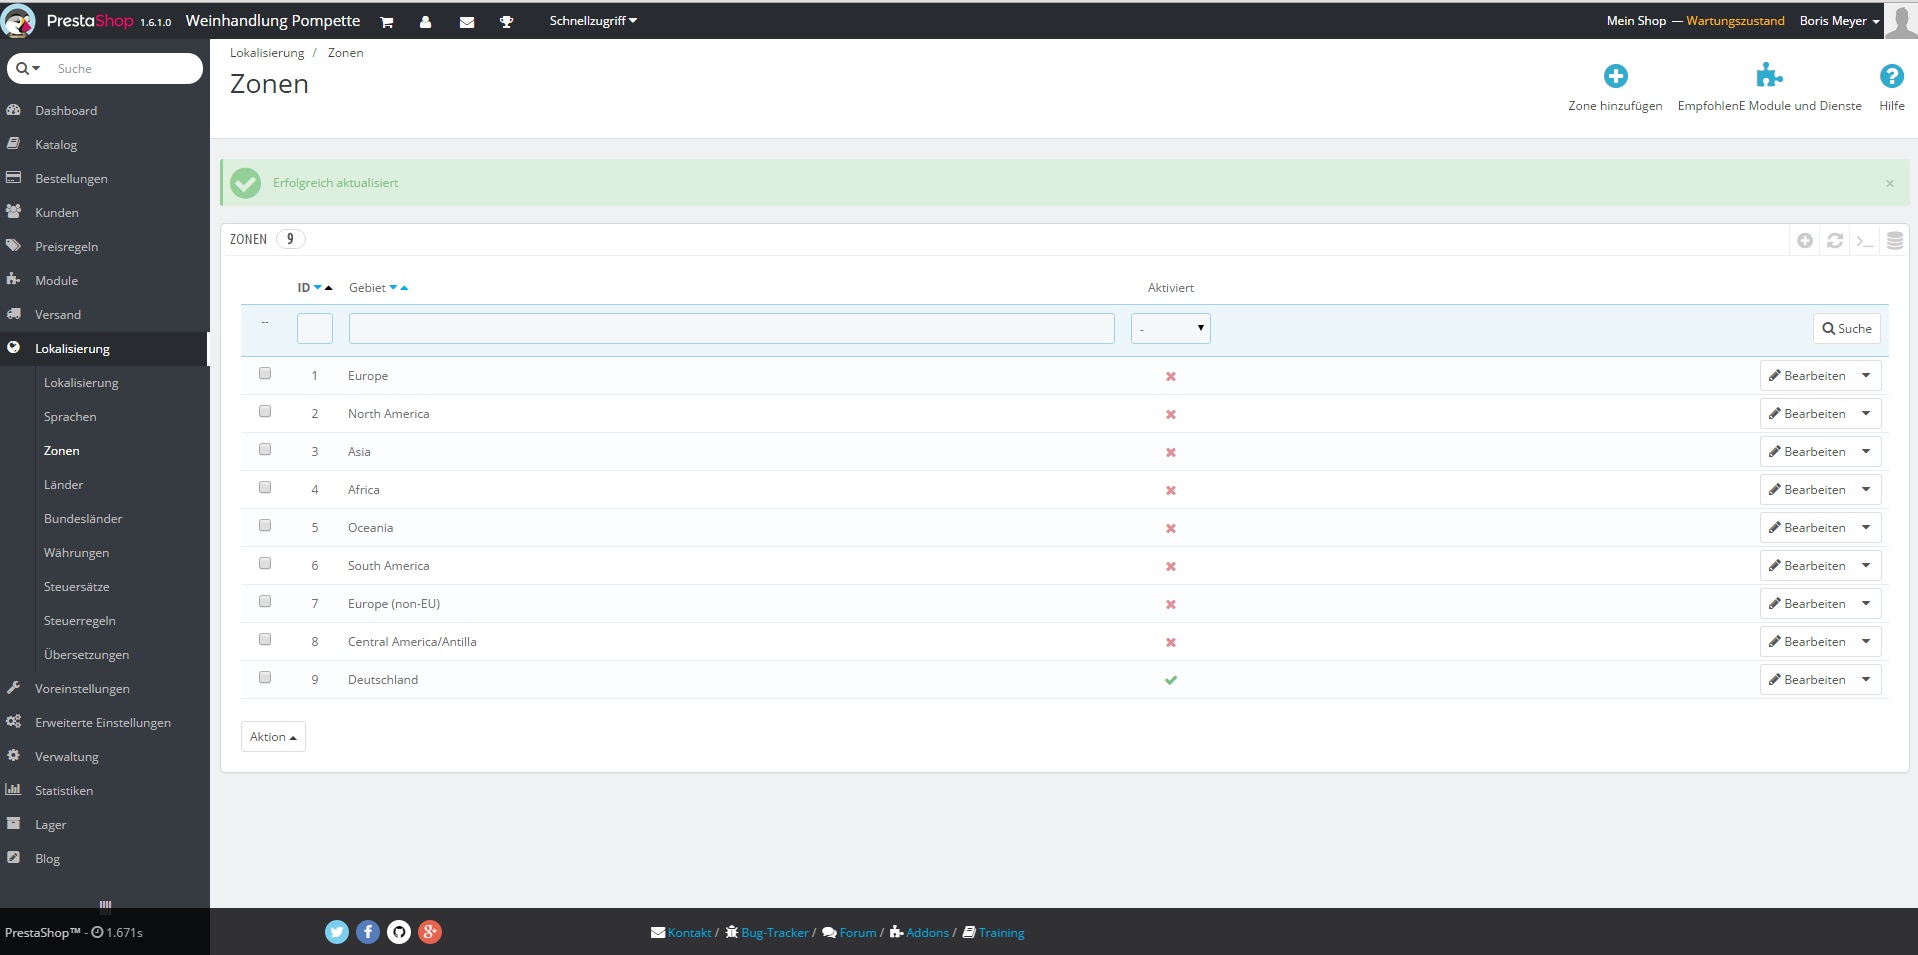Image resolution: width=1918 pixels, height=955 pixels.
Task: Open the customers person icon in header
Action: (x=426, y=22)
